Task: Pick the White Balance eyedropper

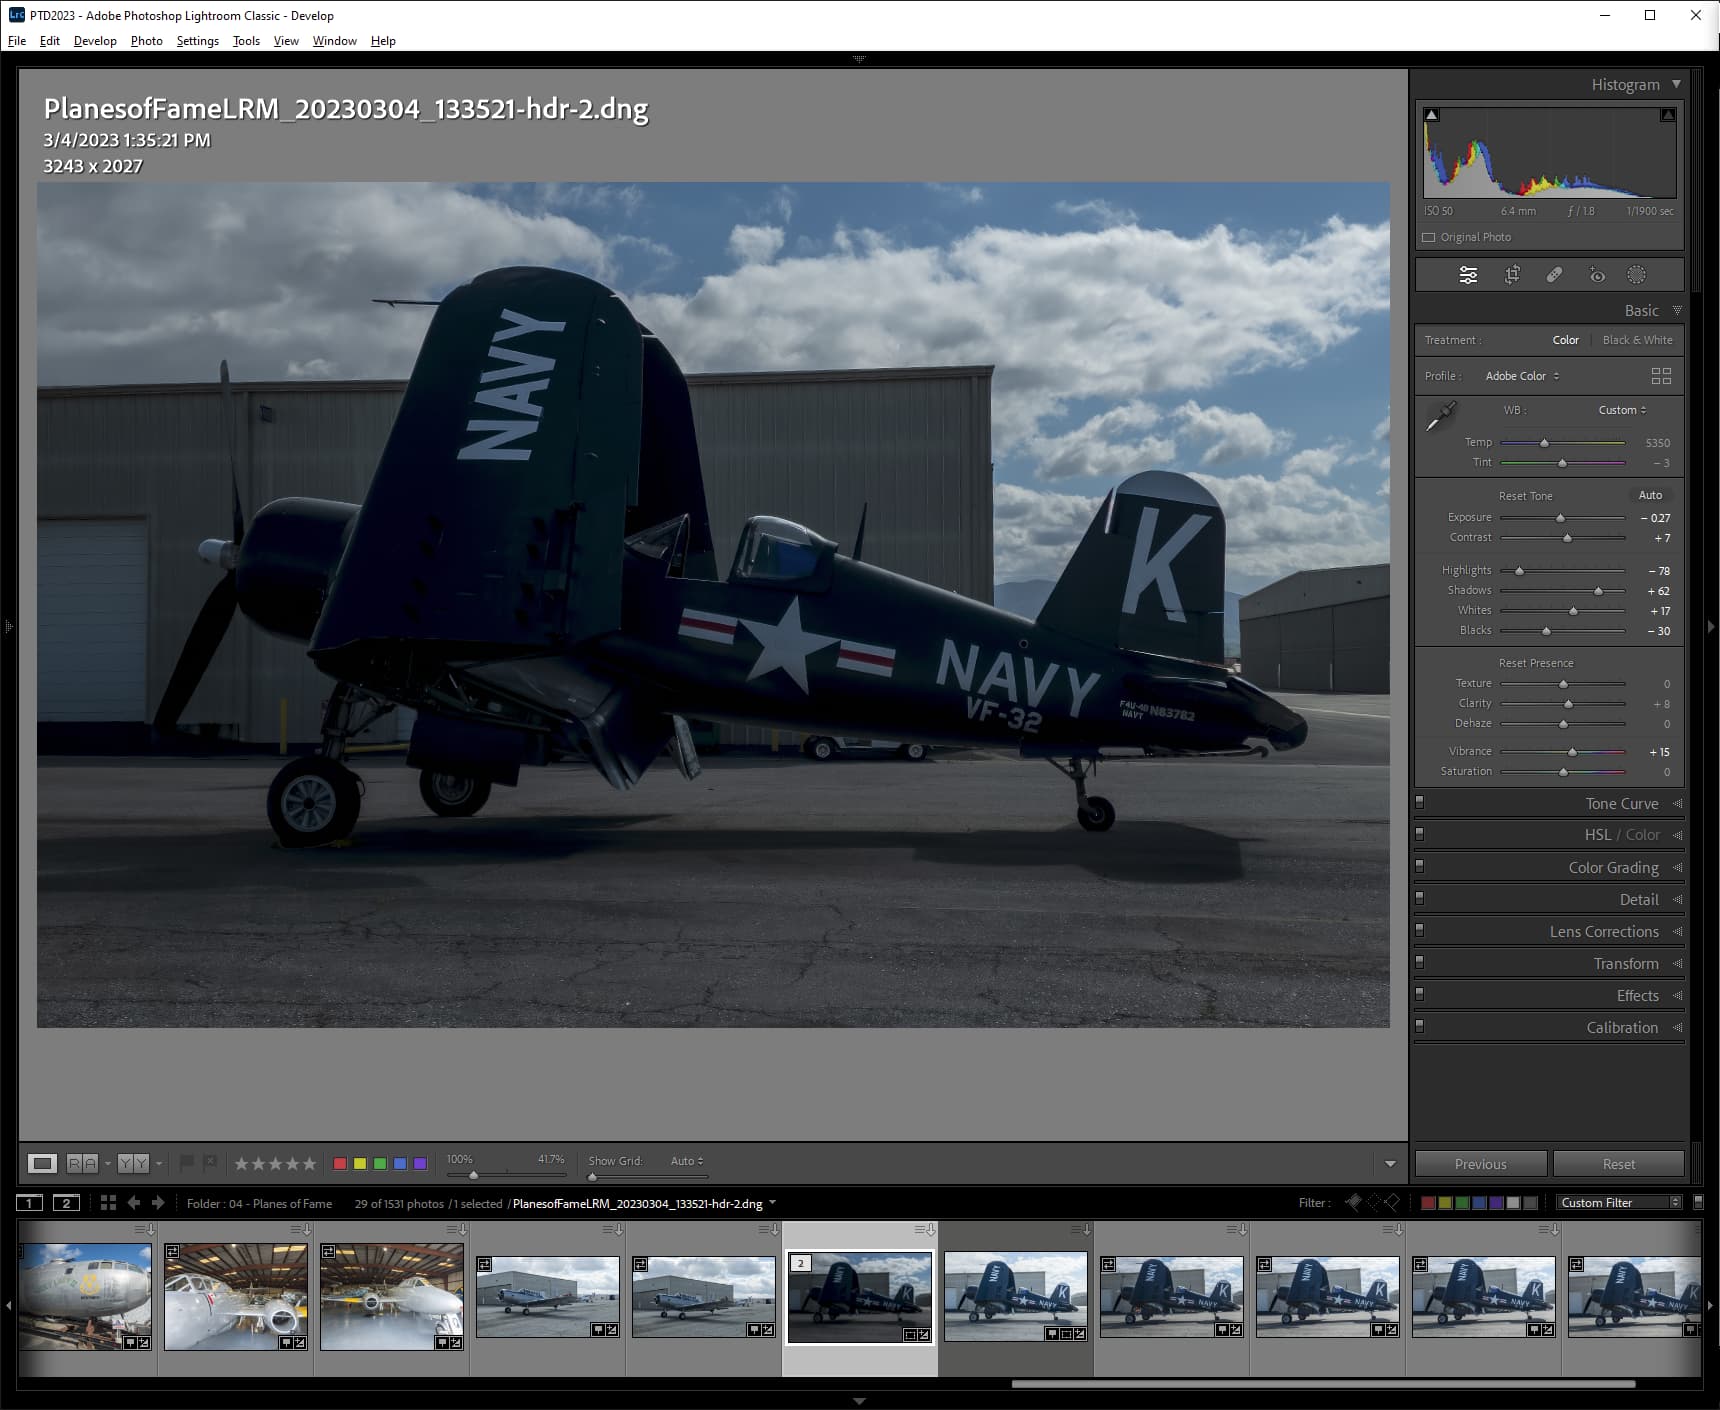Action: click(x=1440, y=417)
